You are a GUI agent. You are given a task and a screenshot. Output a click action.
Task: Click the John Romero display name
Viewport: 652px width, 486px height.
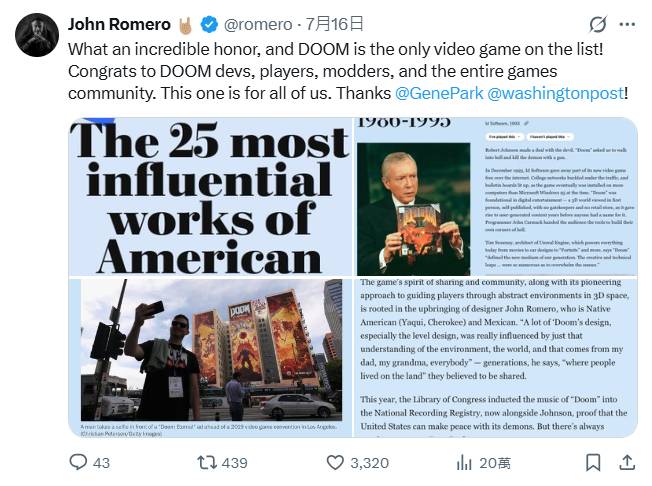119,25
